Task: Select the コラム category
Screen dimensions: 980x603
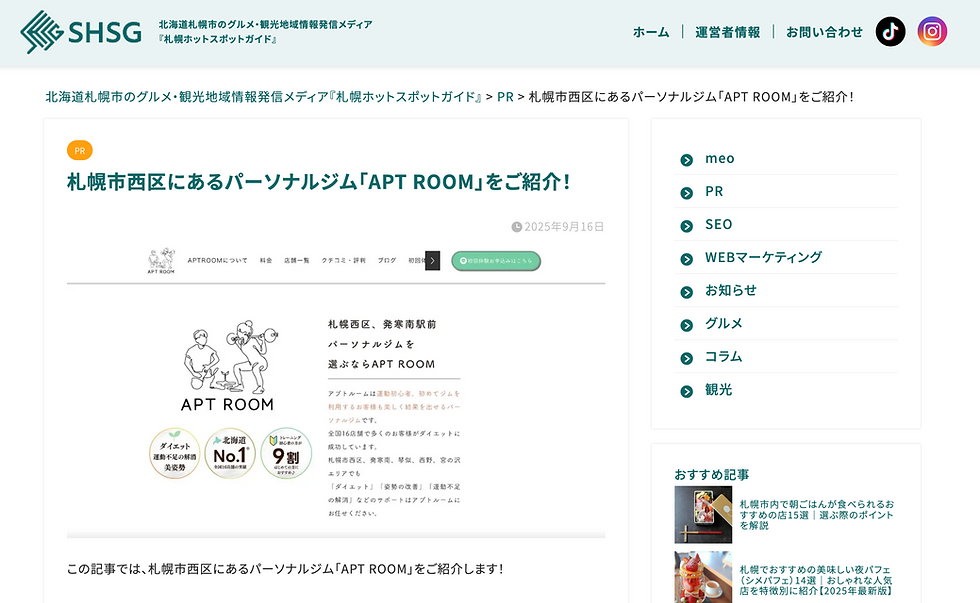Action: point(724,357)
